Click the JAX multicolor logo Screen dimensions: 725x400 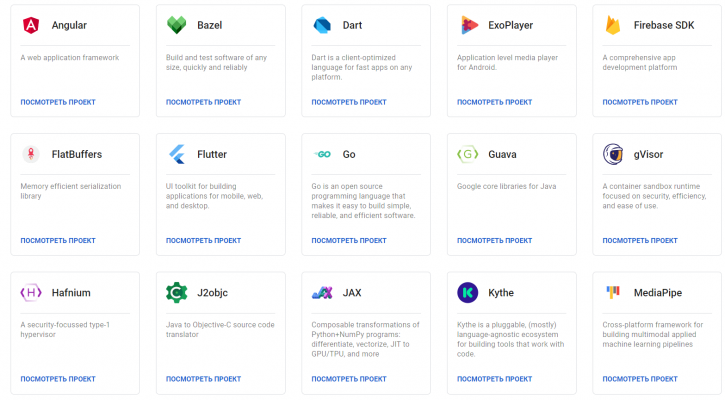coord(322,292)
